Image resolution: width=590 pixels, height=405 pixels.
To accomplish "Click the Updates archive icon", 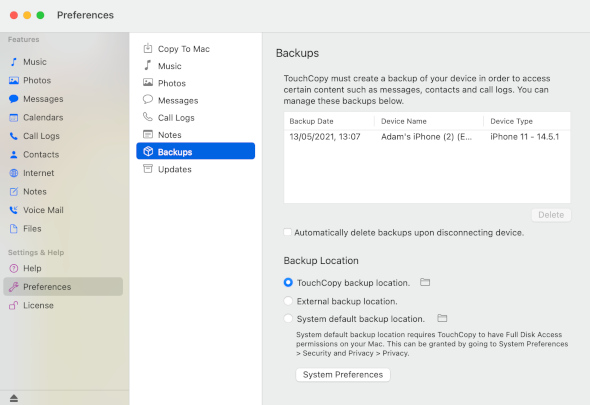I will click(148, 169).
